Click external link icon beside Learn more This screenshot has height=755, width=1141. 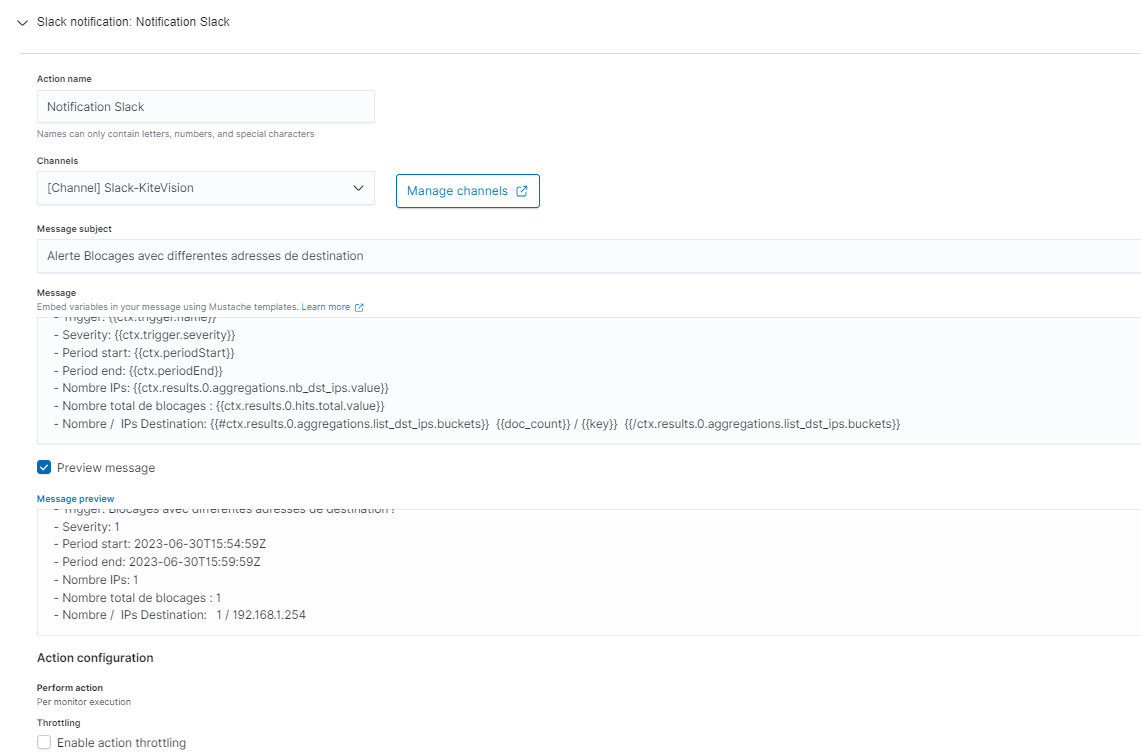(360, 307)
